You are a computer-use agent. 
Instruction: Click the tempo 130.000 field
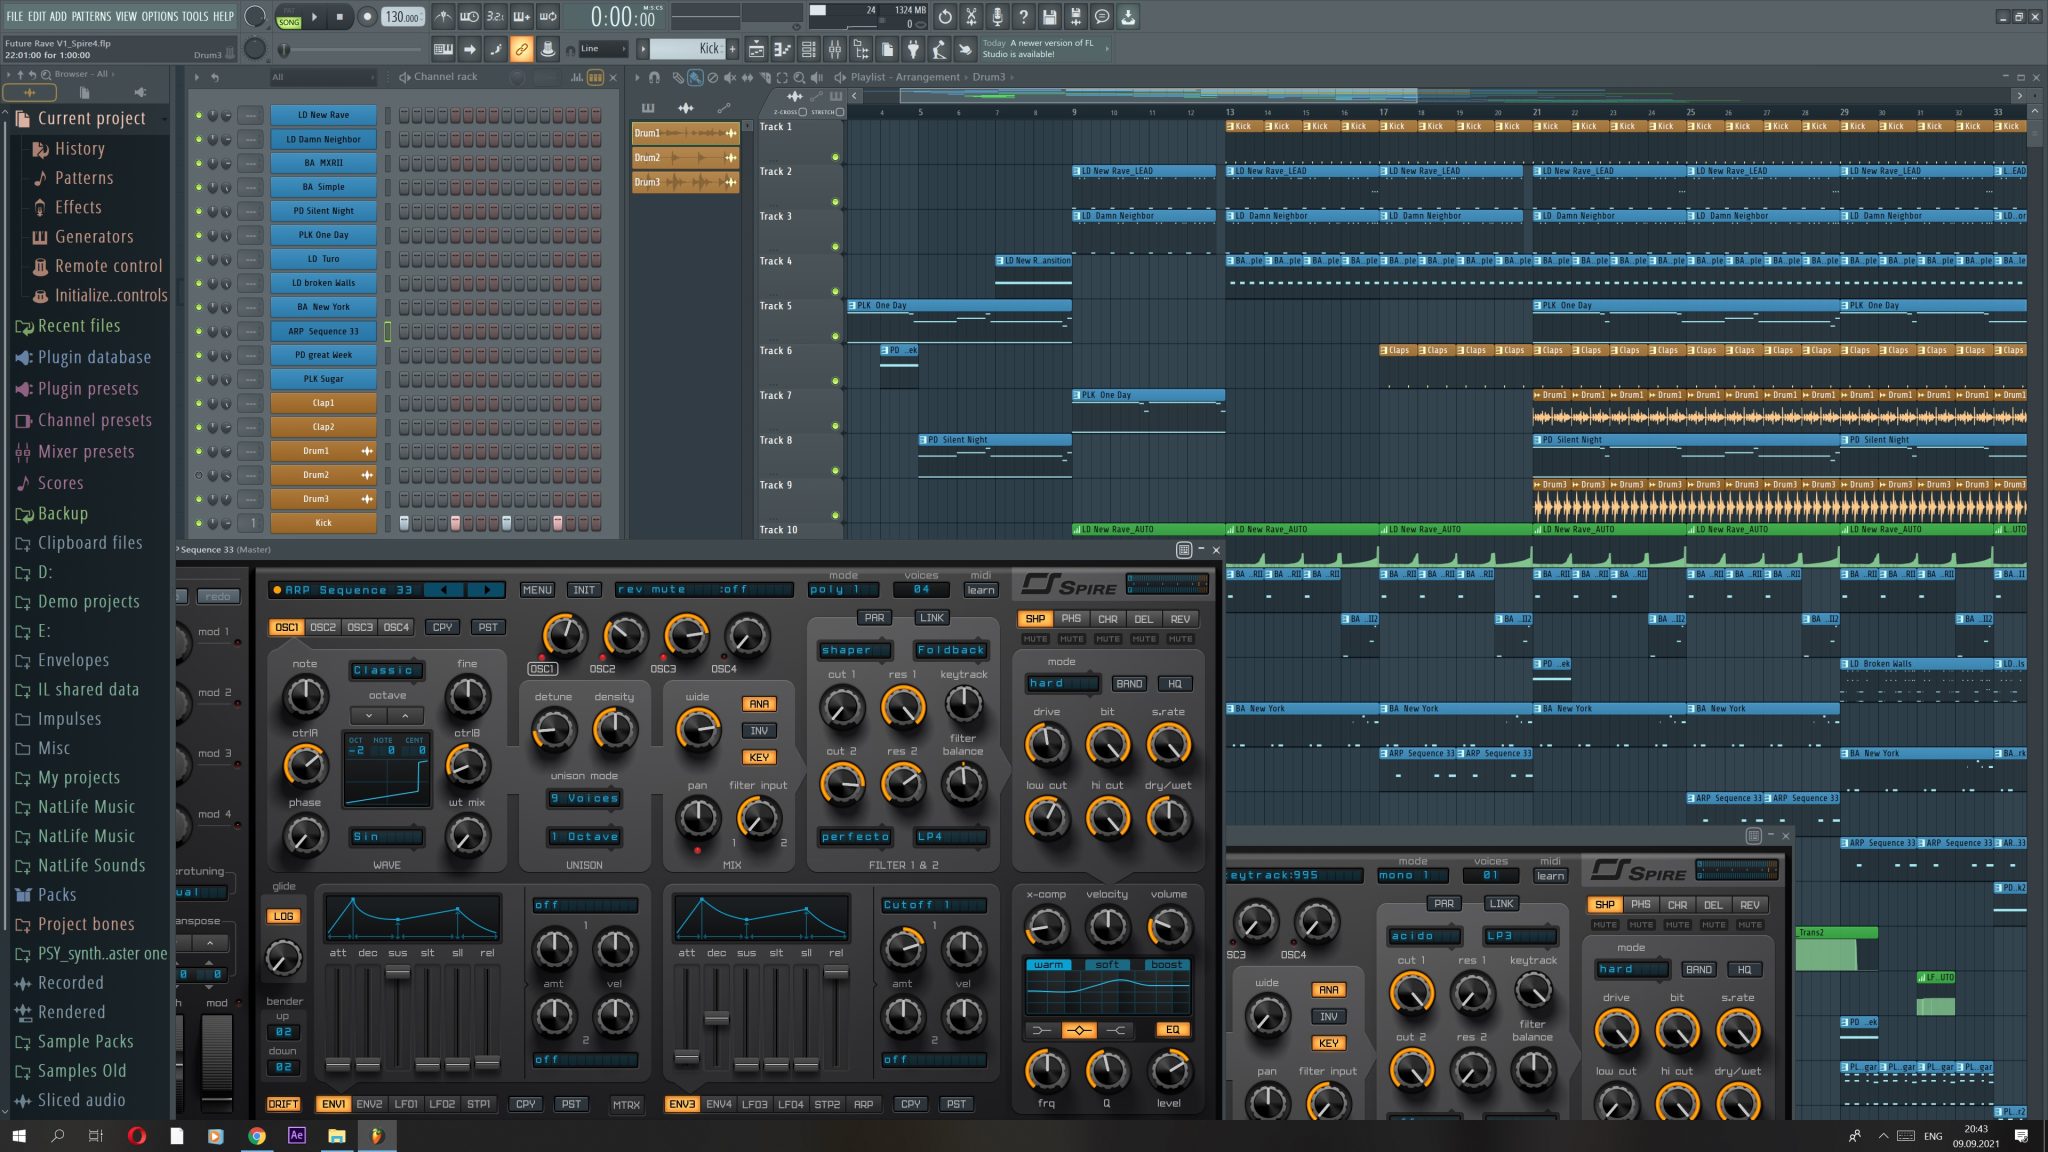[x=402, y=17]
